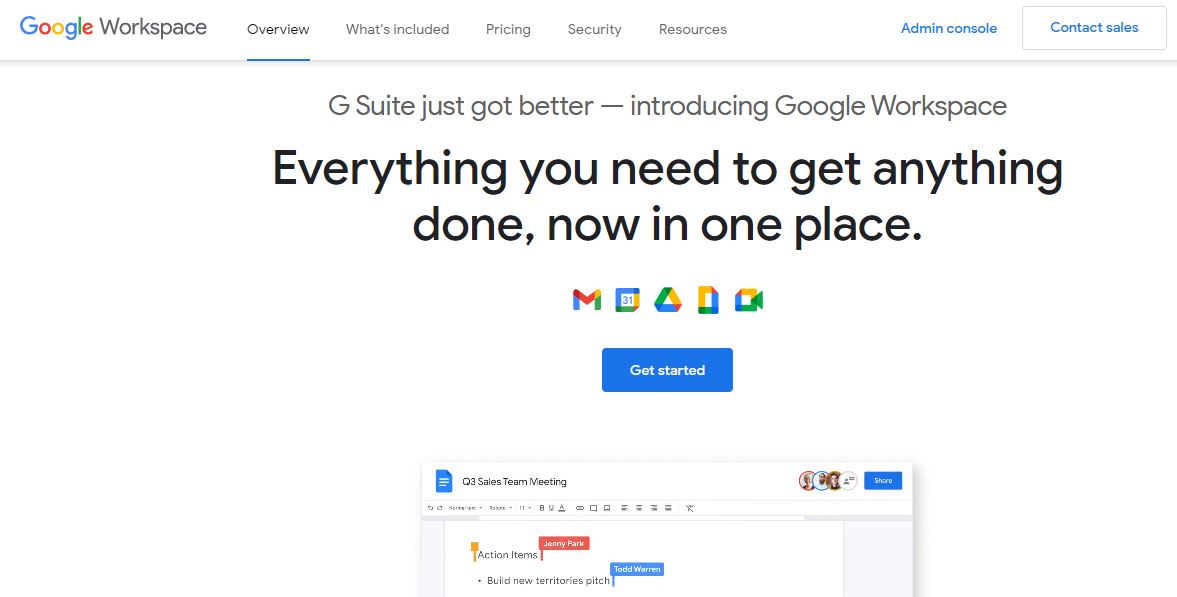Screen dimensions: 1177x597
Task: Click the Action Items heading text
Action: pos(507,555)
